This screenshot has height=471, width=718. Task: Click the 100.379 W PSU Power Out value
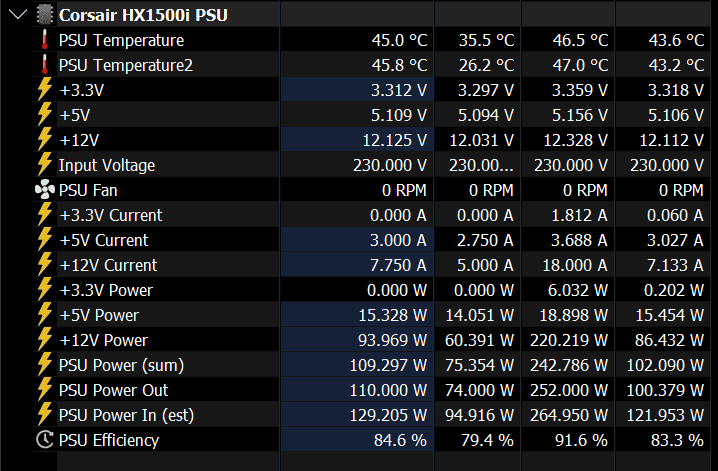coord(665,390)
